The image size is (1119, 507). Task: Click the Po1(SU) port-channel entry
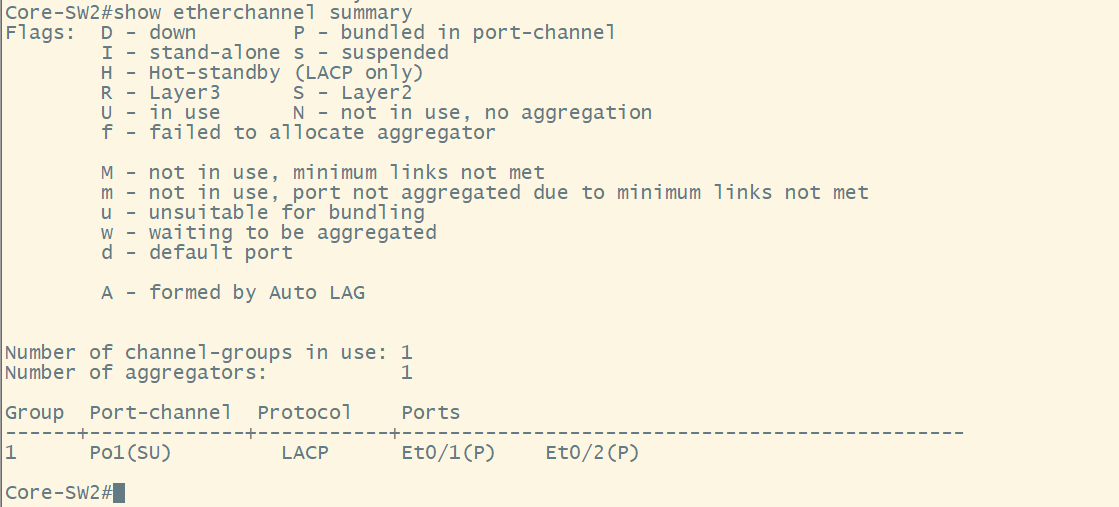click(x=131, y=453)
